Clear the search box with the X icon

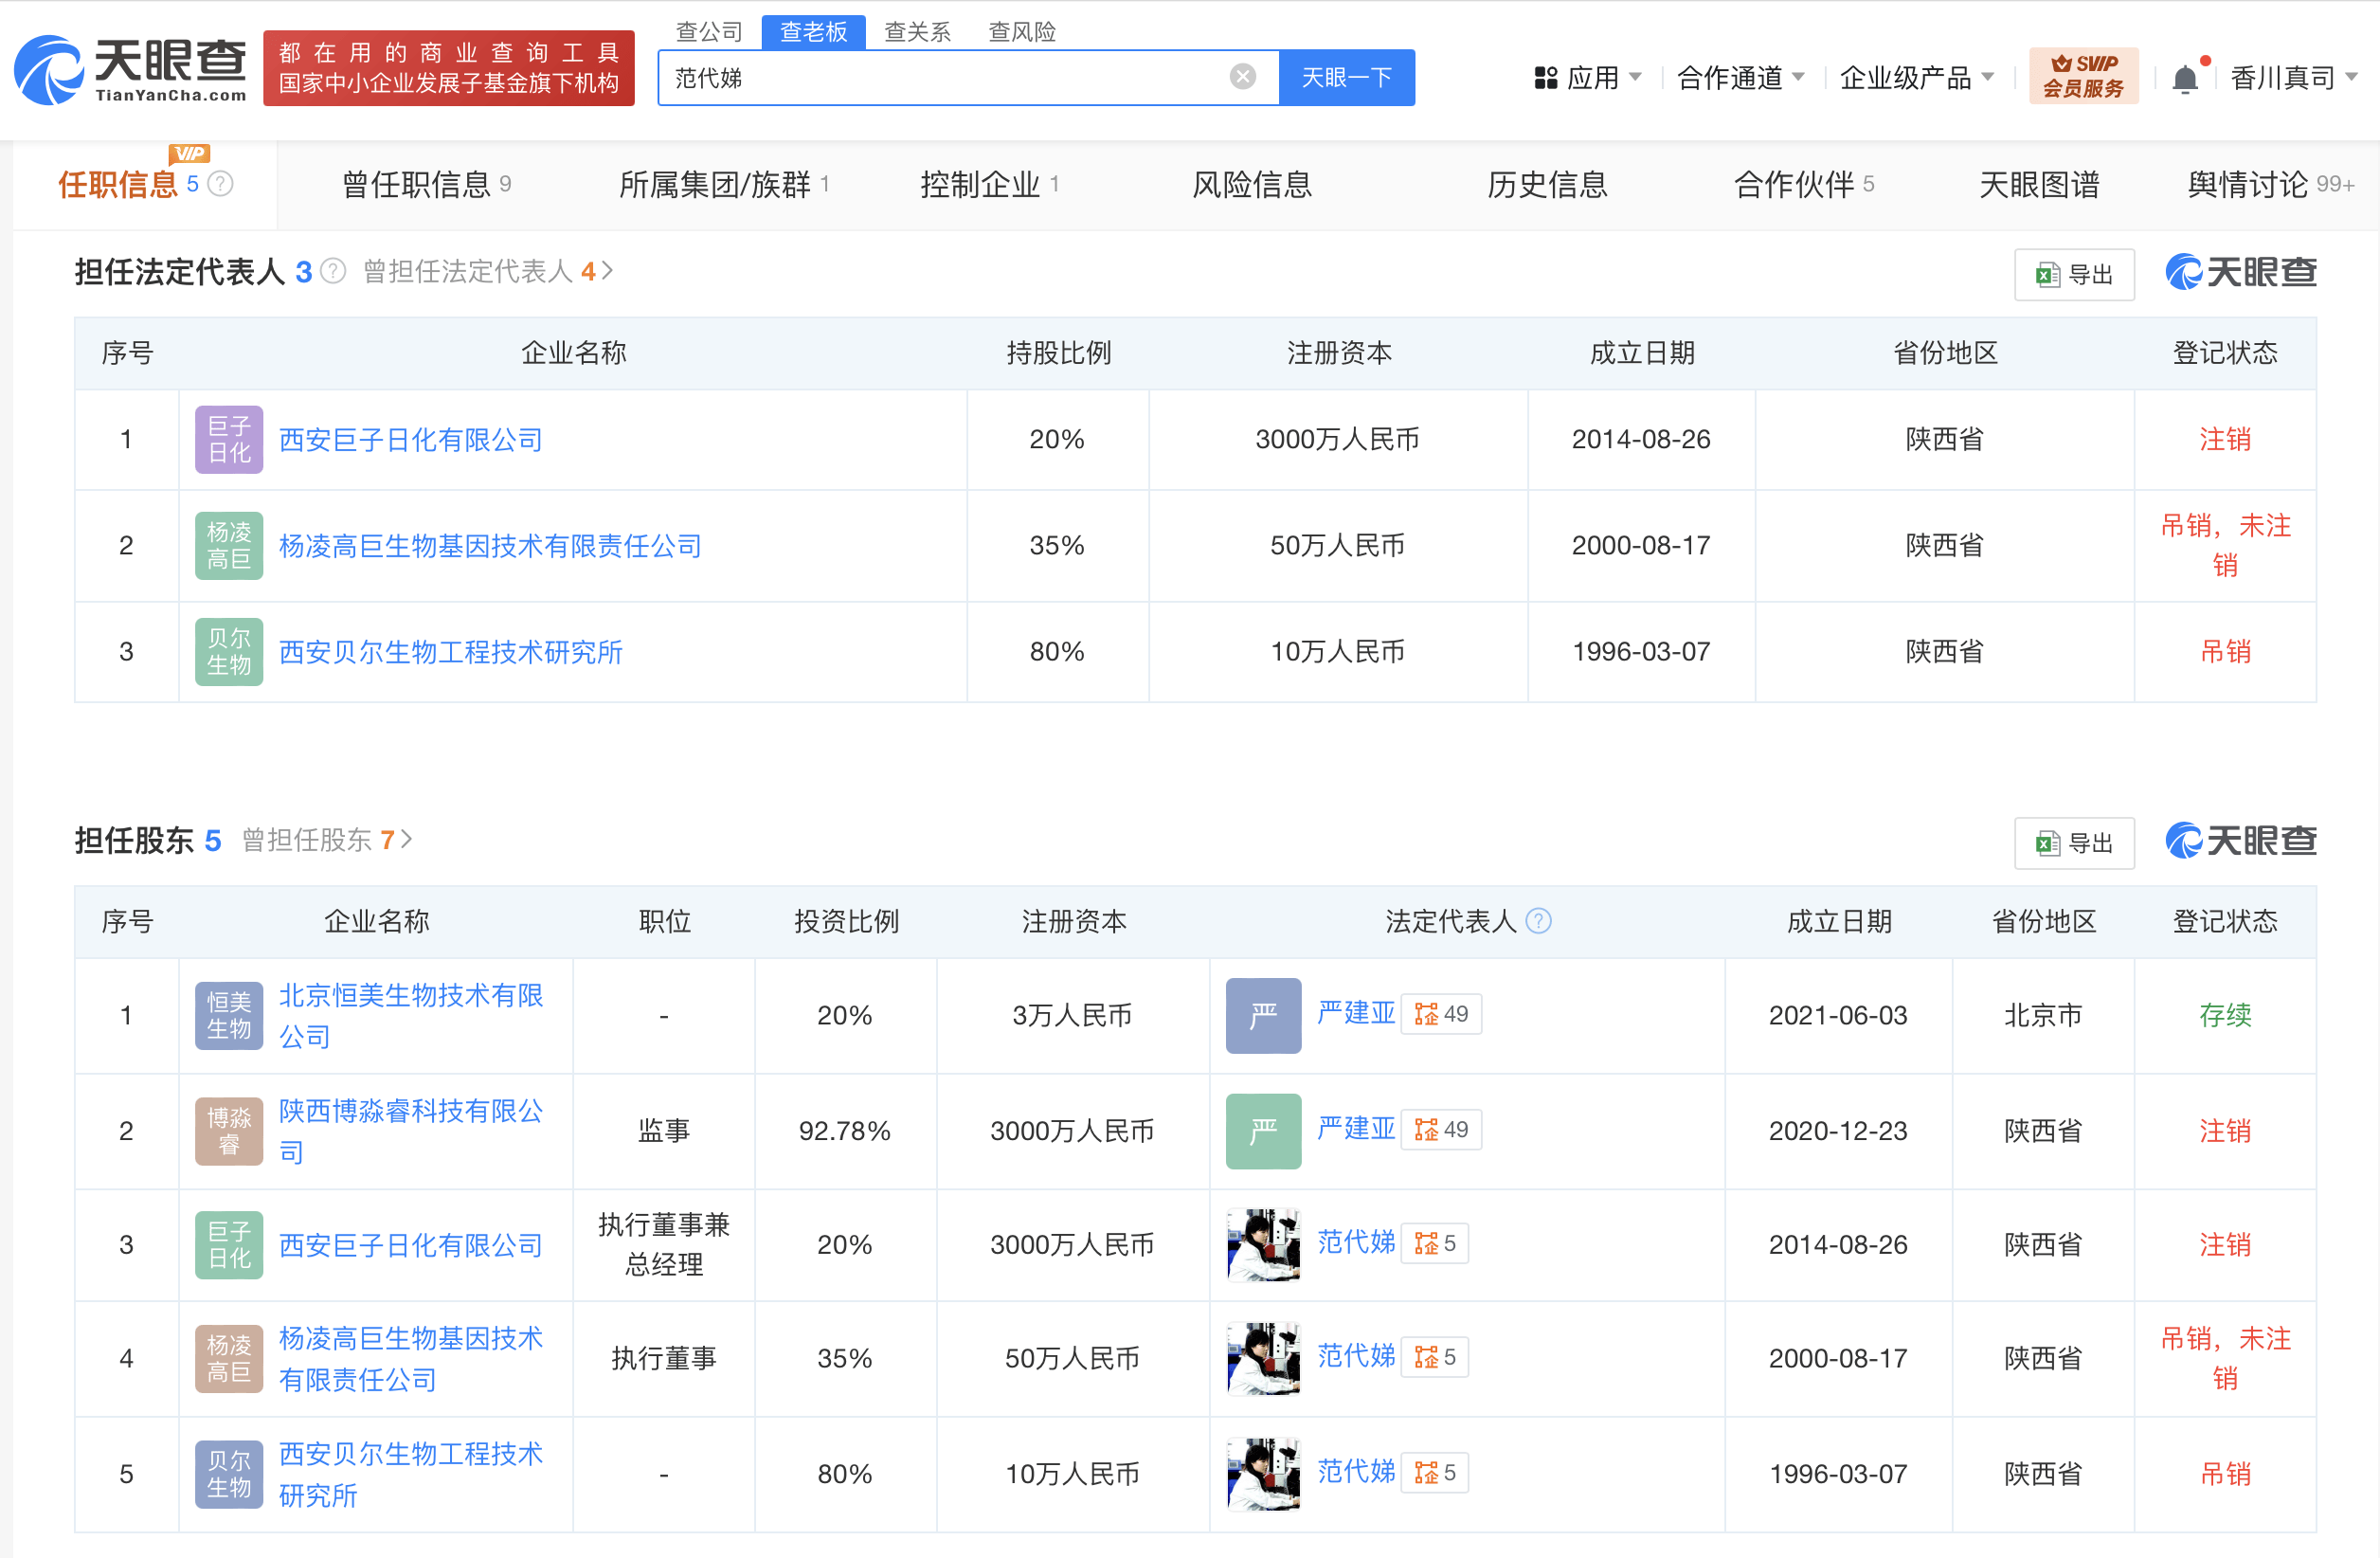[x=1242, y=76]
